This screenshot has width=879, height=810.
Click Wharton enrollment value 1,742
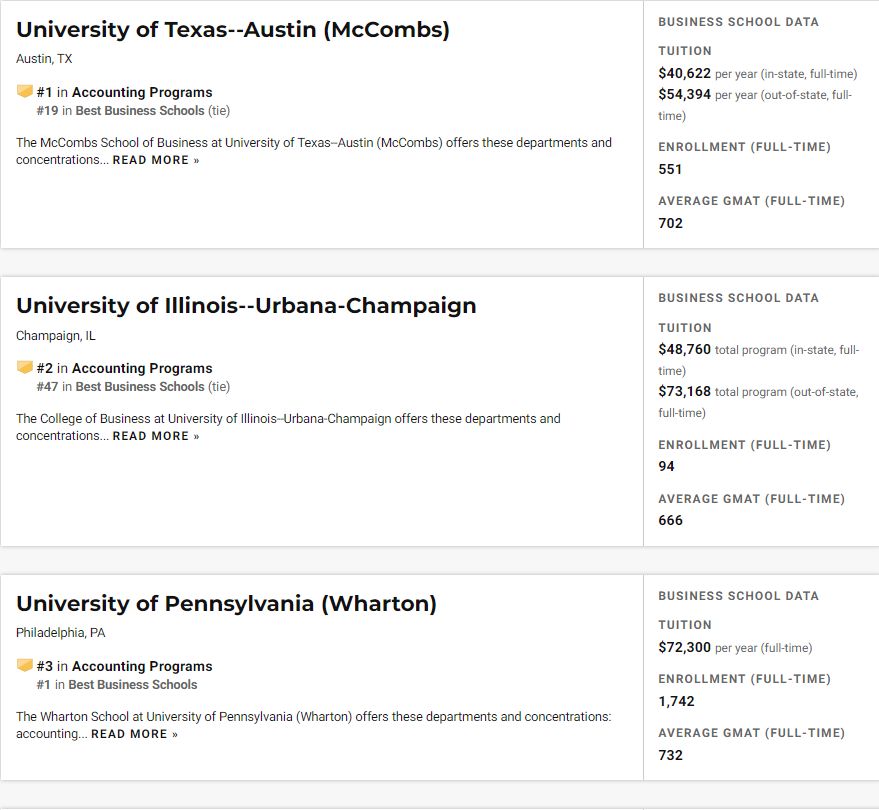click(676, 701)
